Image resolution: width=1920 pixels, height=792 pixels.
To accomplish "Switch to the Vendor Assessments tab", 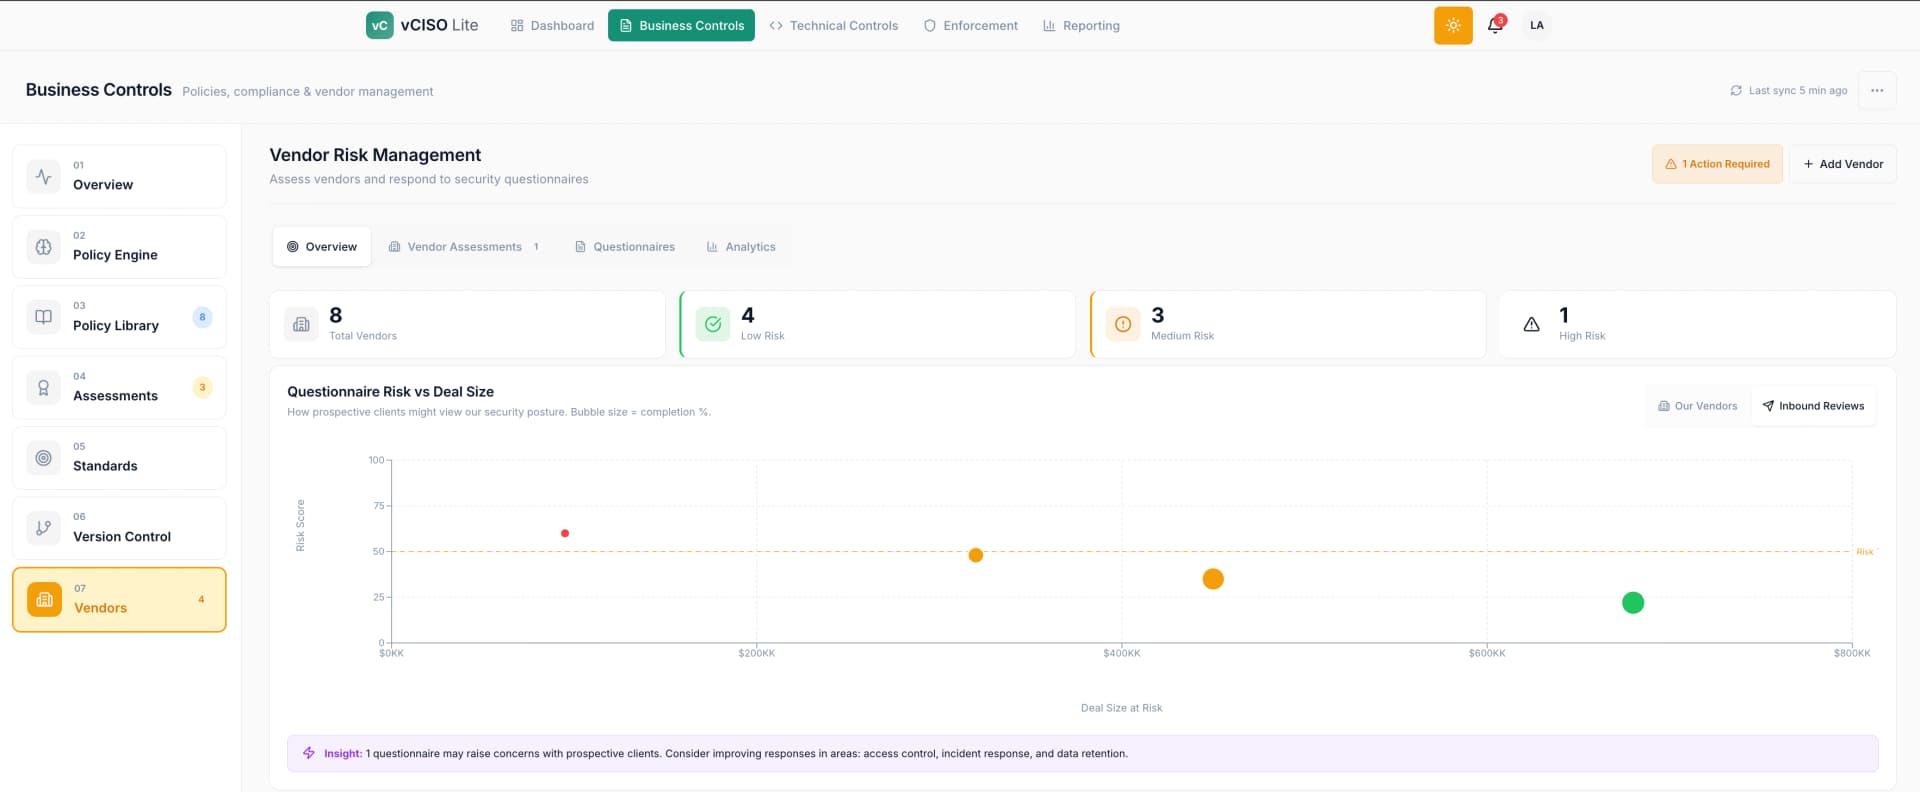I will (464, 247).
